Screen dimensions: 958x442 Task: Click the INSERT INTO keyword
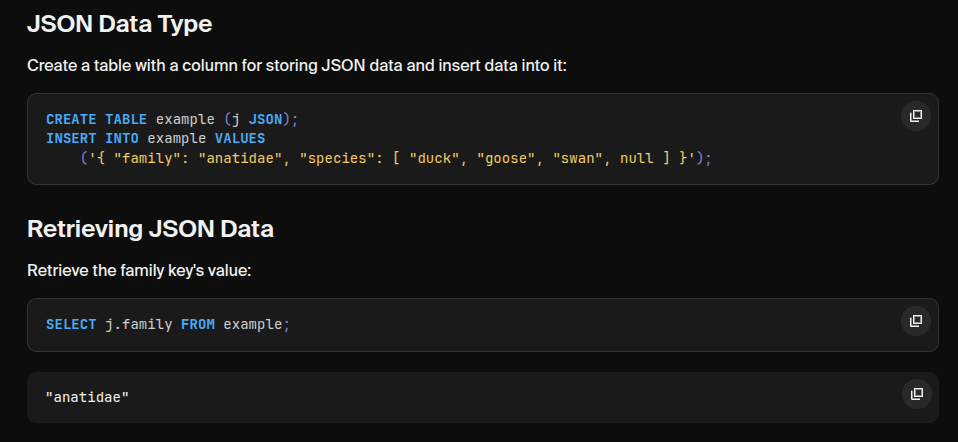(x=92, y=138)
